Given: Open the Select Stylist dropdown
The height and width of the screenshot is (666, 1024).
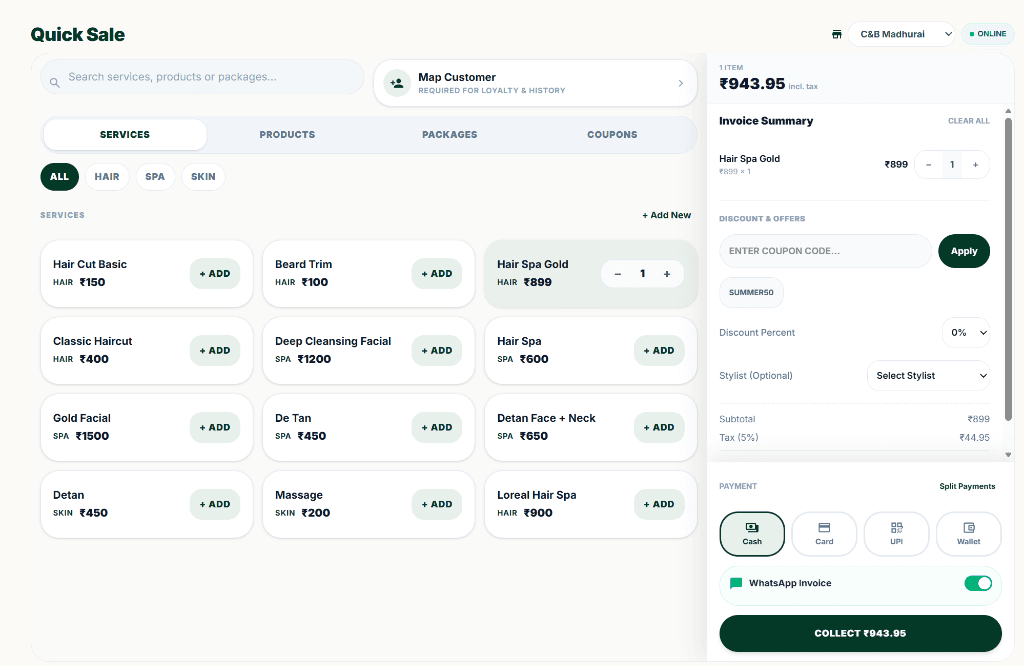Looking at the screenshot, I should tap(928, 375).
